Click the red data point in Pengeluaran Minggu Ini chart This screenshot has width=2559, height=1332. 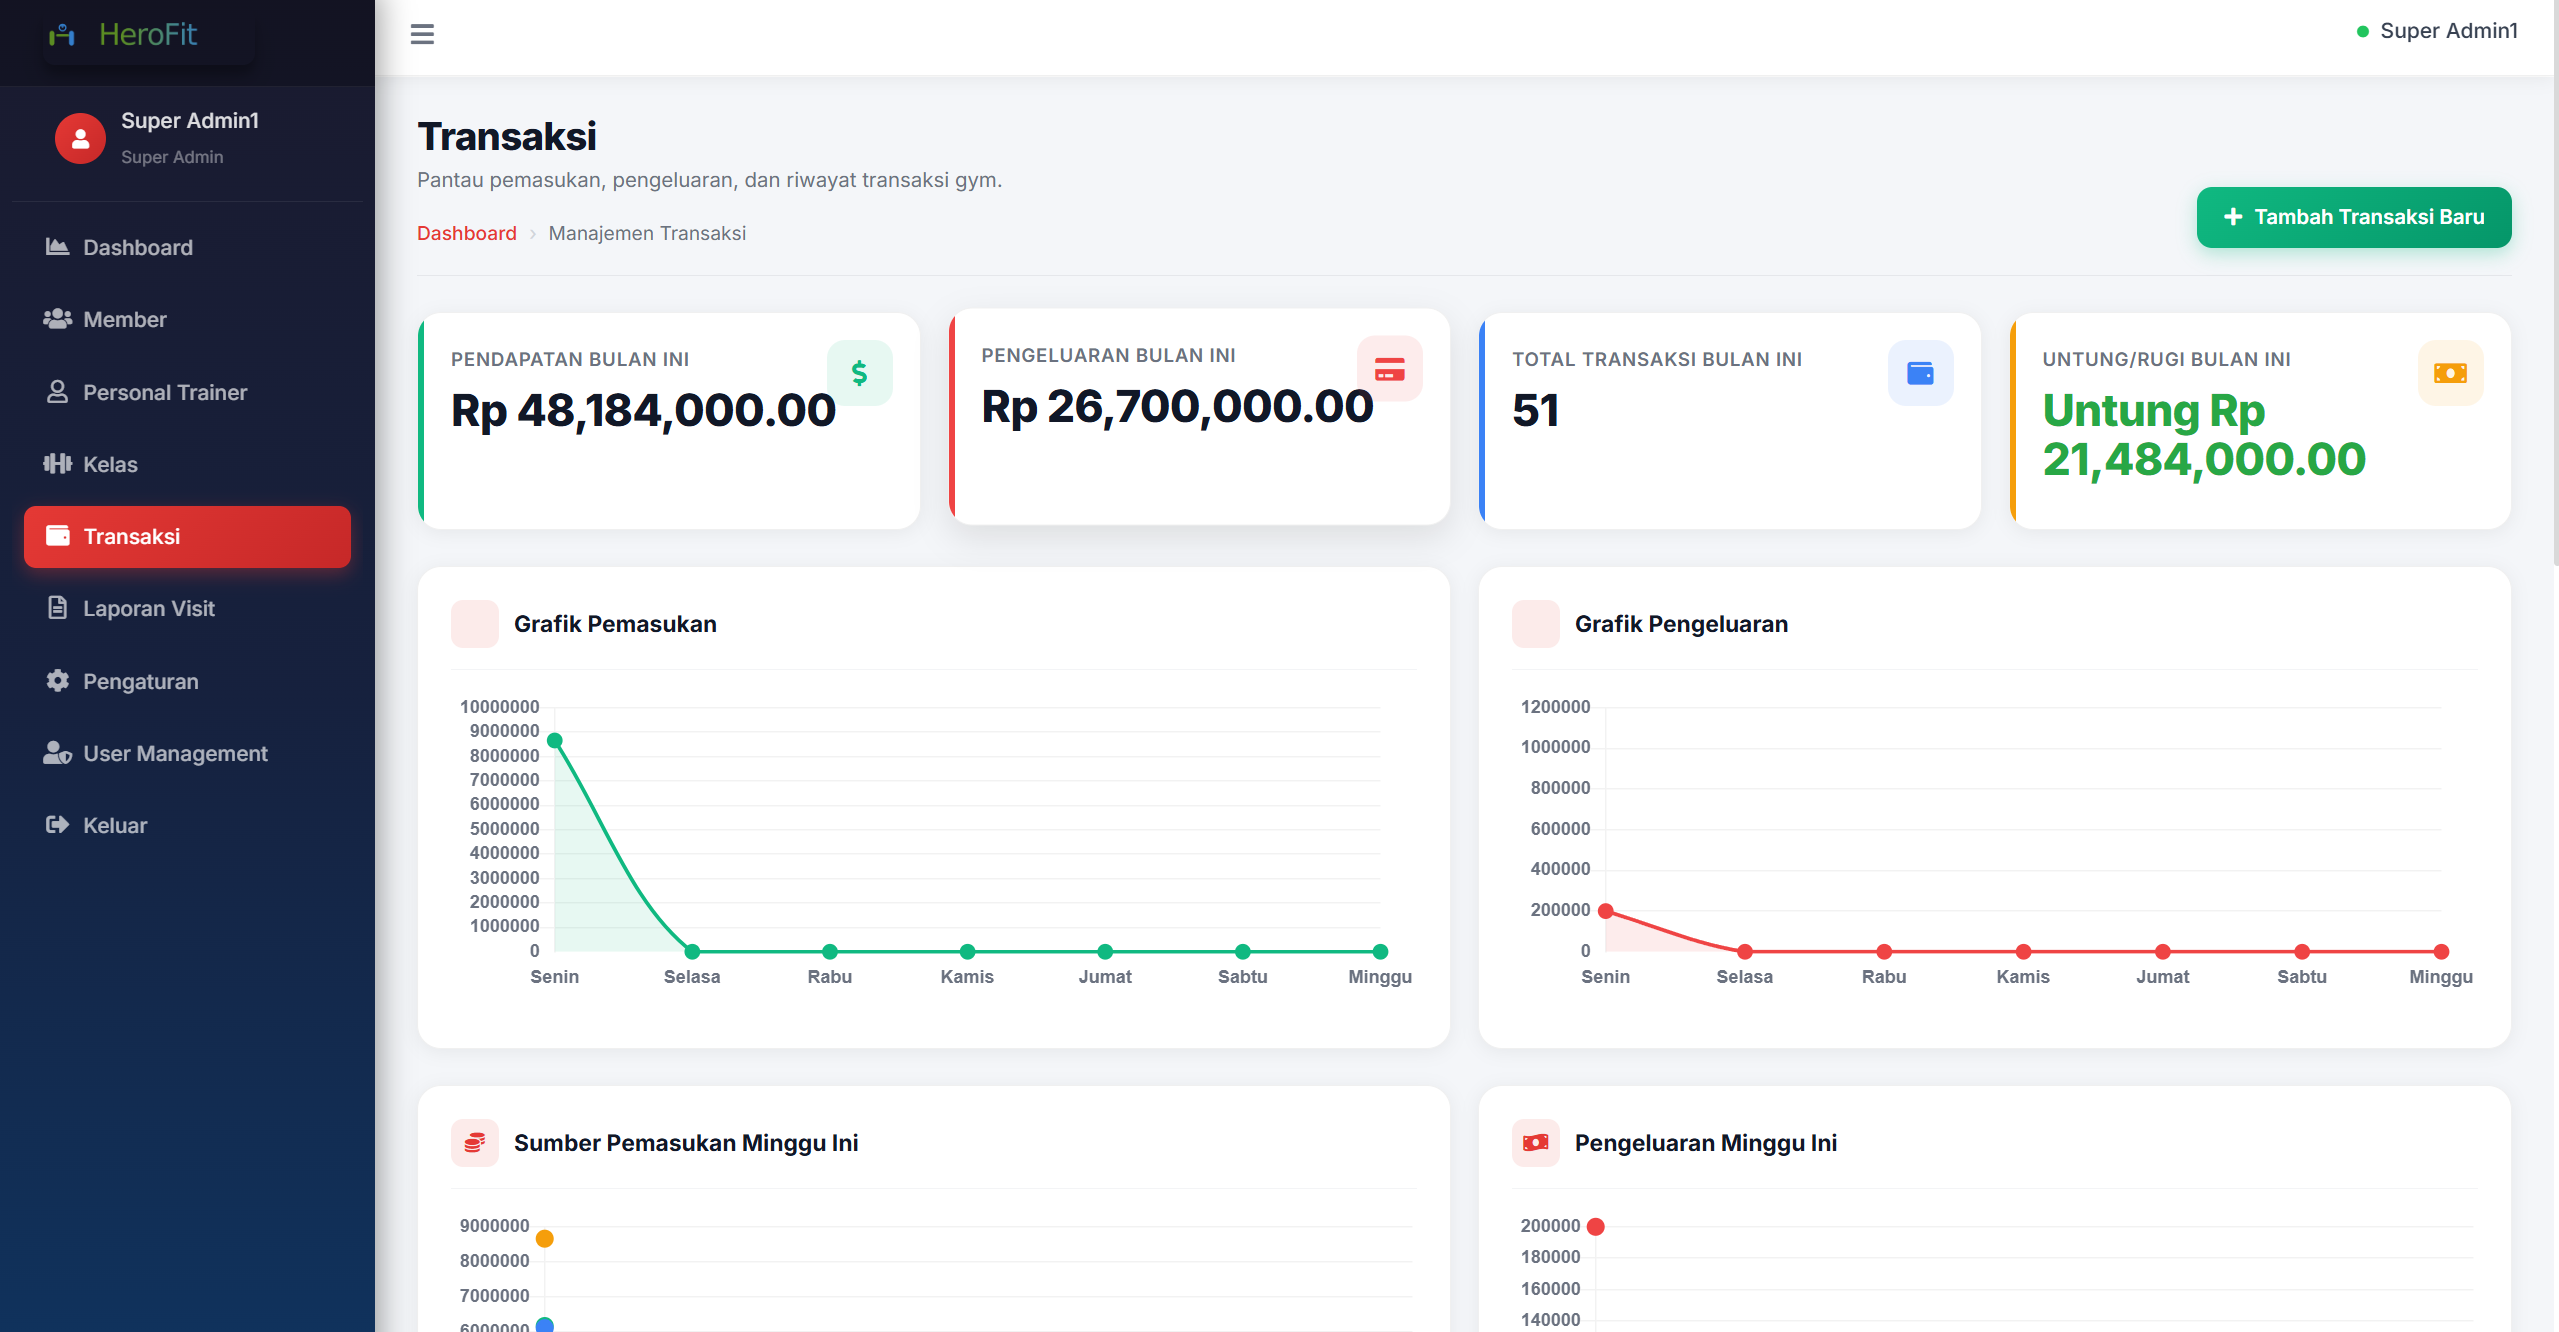(1595, 1226)
